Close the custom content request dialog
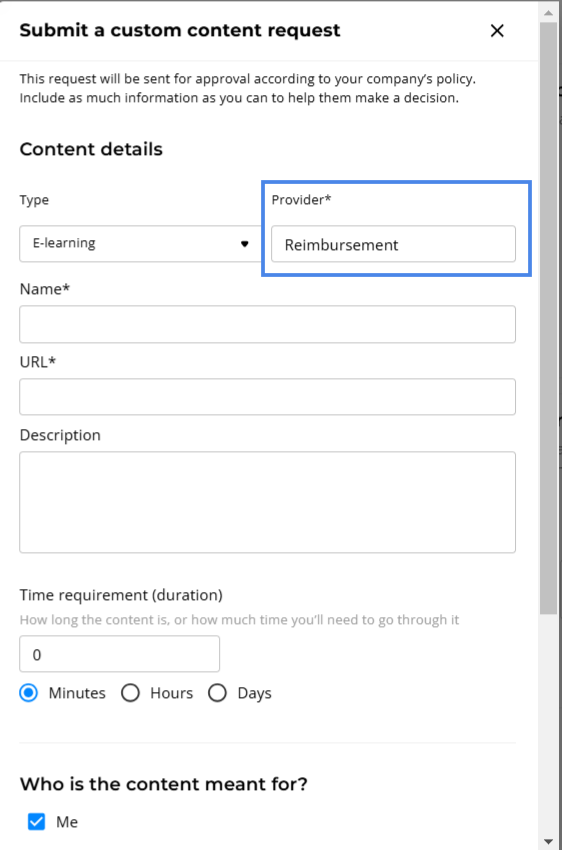 (497, 31)
